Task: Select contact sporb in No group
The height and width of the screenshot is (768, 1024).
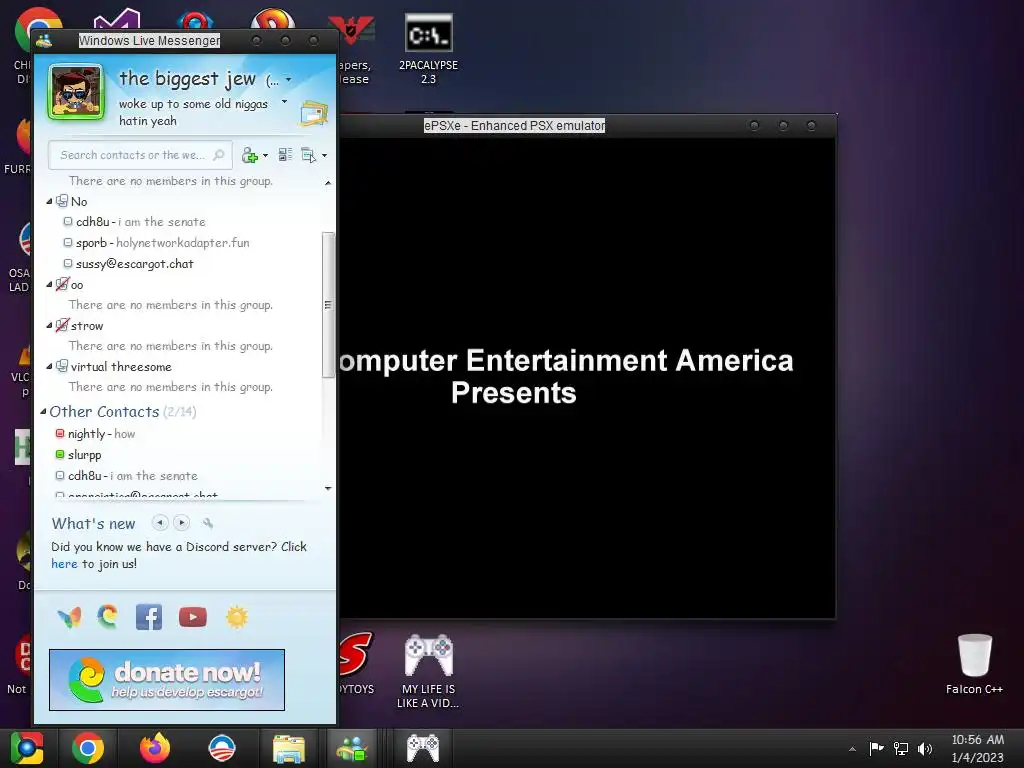Action: pos(157,243)
